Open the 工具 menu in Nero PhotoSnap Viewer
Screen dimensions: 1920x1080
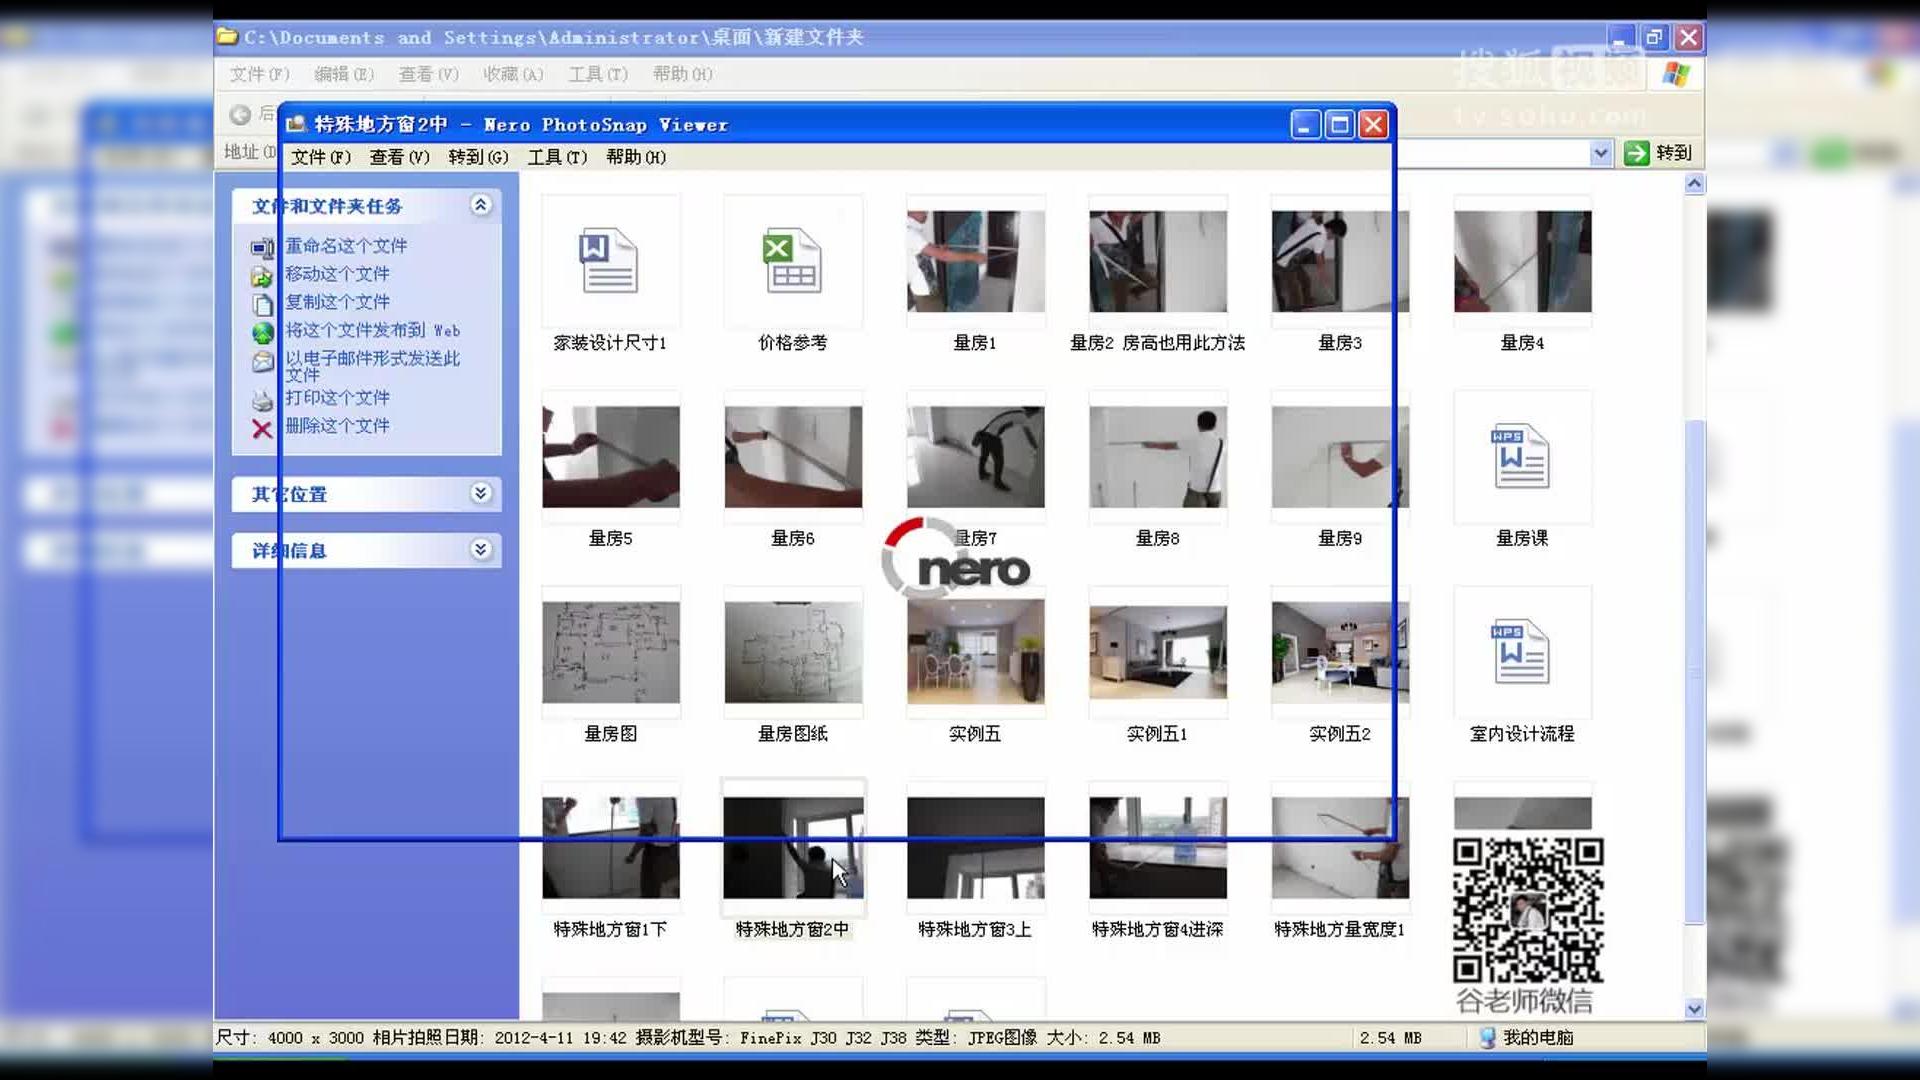tap(557, 157)
